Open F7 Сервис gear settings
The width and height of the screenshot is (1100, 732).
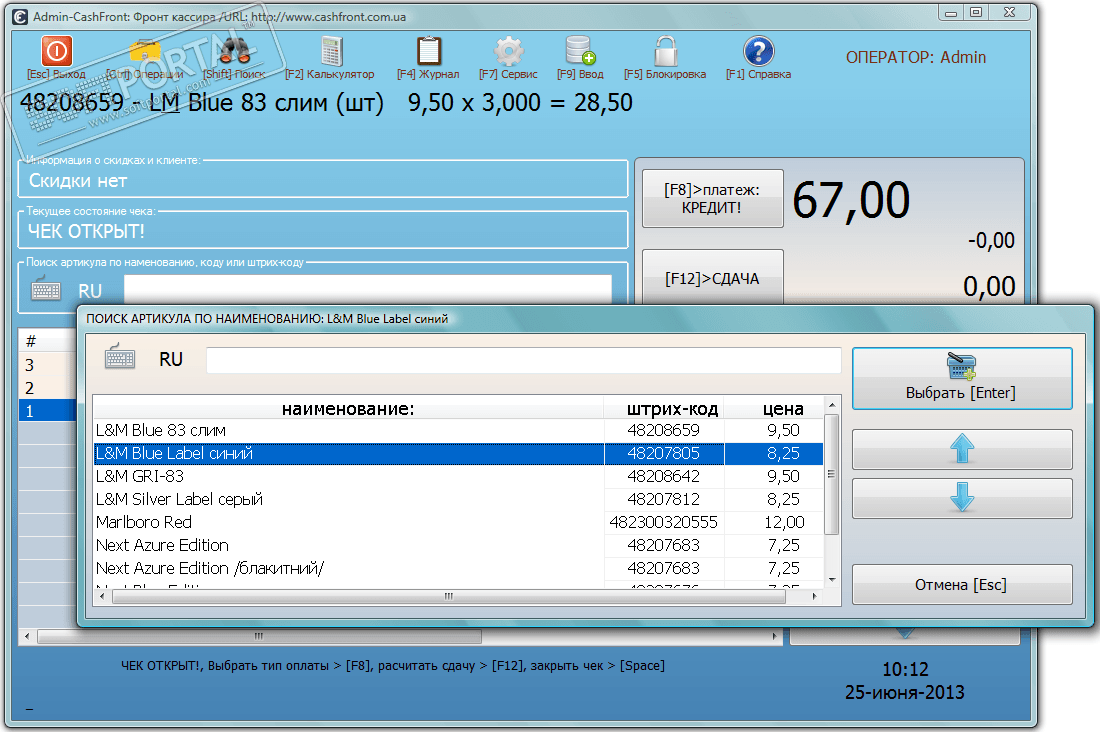[x=509, y=51]
